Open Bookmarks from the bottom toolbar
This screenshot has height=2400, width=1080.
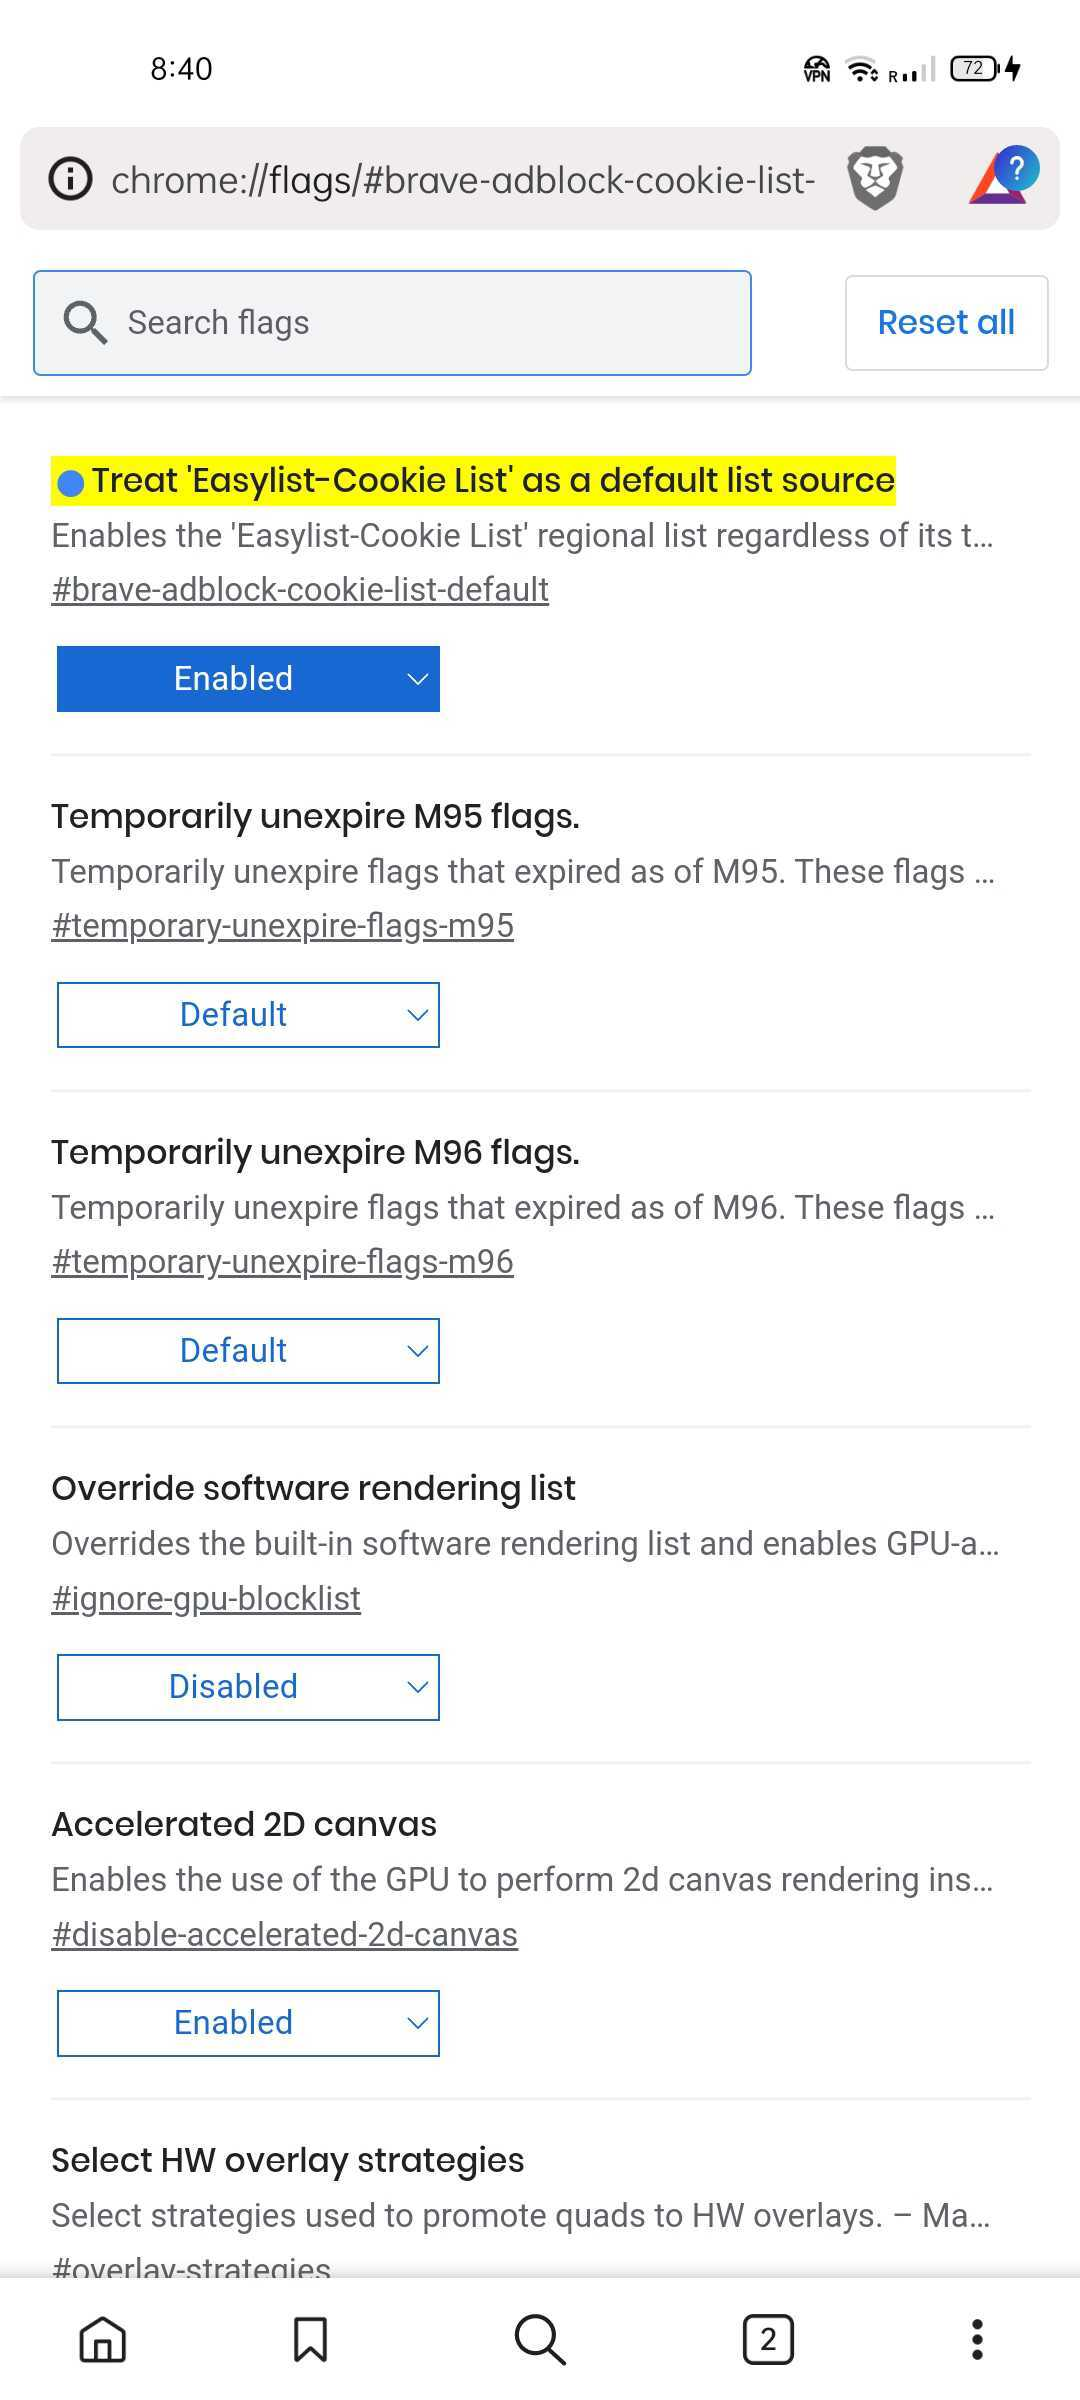tap(309, 2337)
